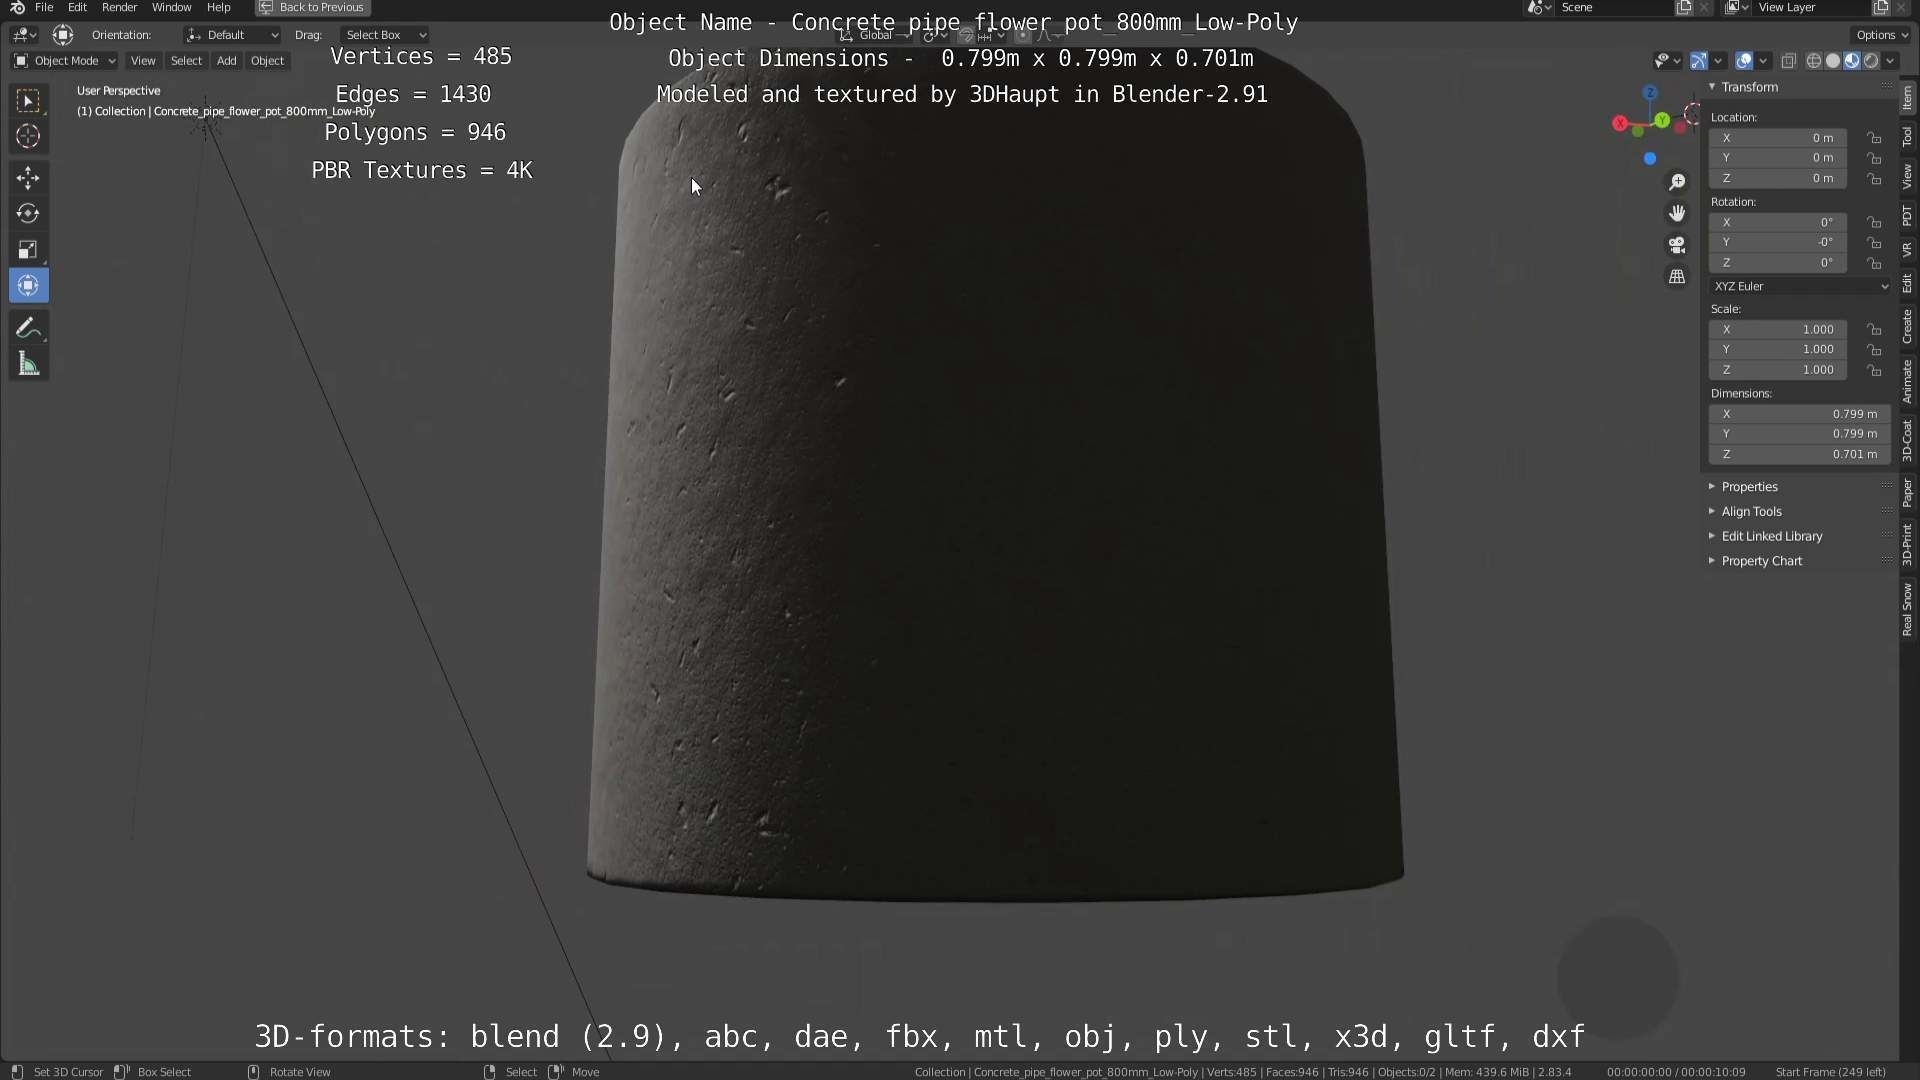Open the File menu
Image resolution: width=1920 pixels, height=1080 pixels.
(44, 7)
